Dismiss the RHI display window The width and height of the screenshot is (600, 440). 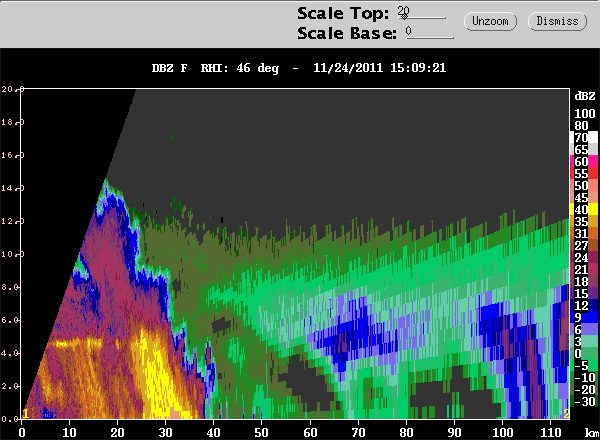click(557, 21)
